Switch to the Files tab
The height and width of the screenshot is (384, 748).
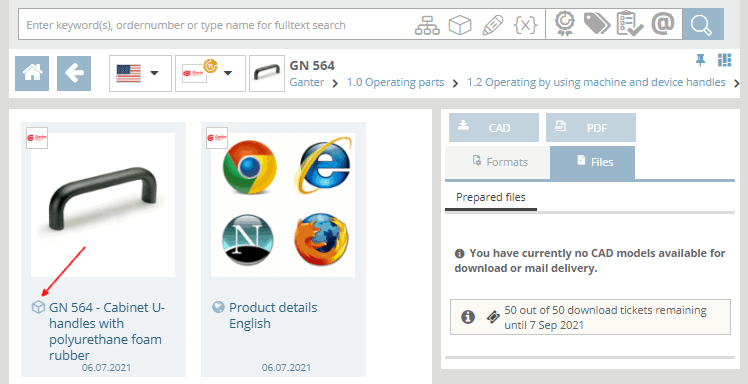pos(592,162)
